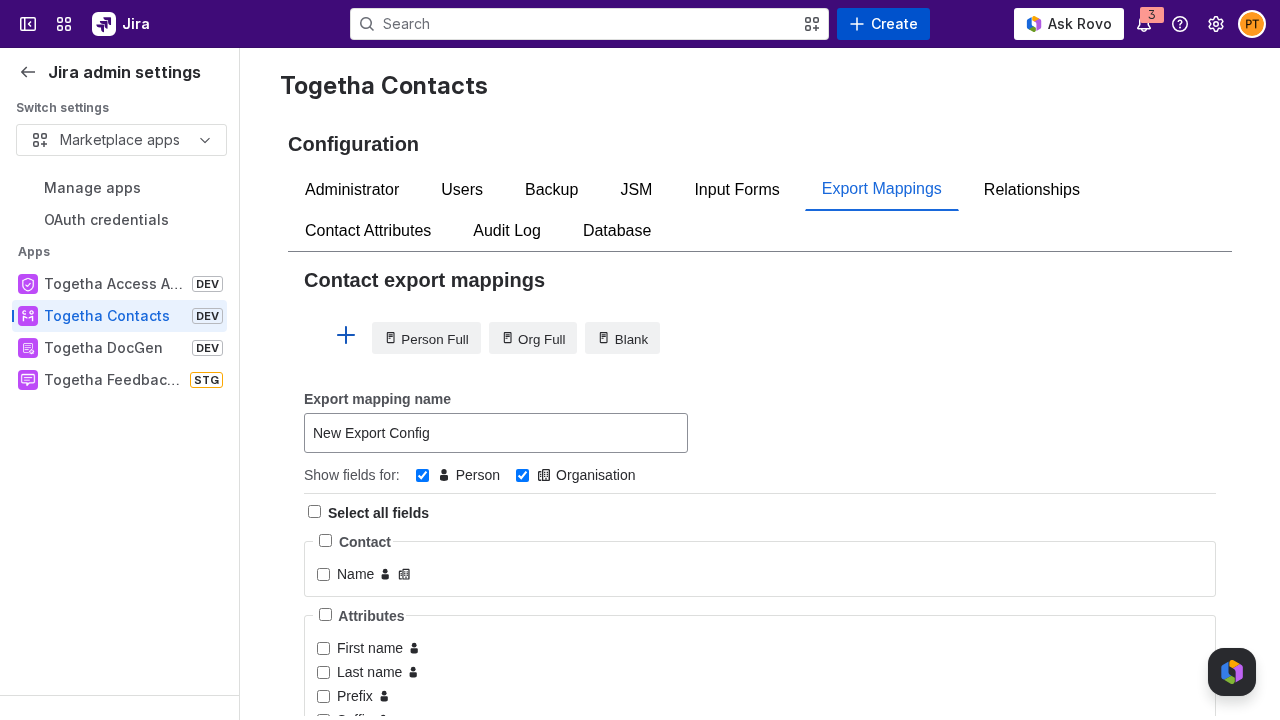Switch to the Relationships tab
1280x720 pixels.
(x=1032, y=190)
